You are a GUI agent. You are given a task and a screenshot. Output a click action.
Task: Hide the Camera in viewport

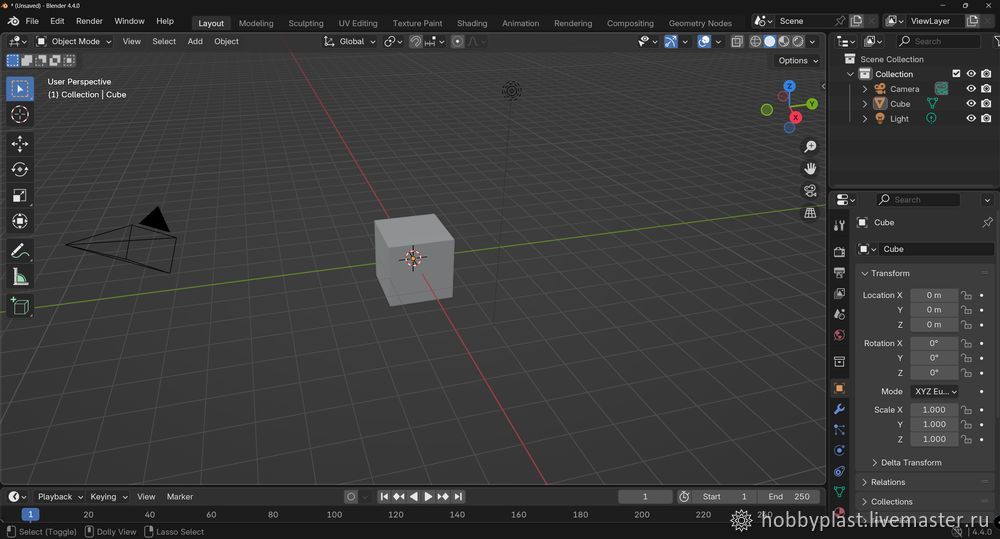[971, 89]
